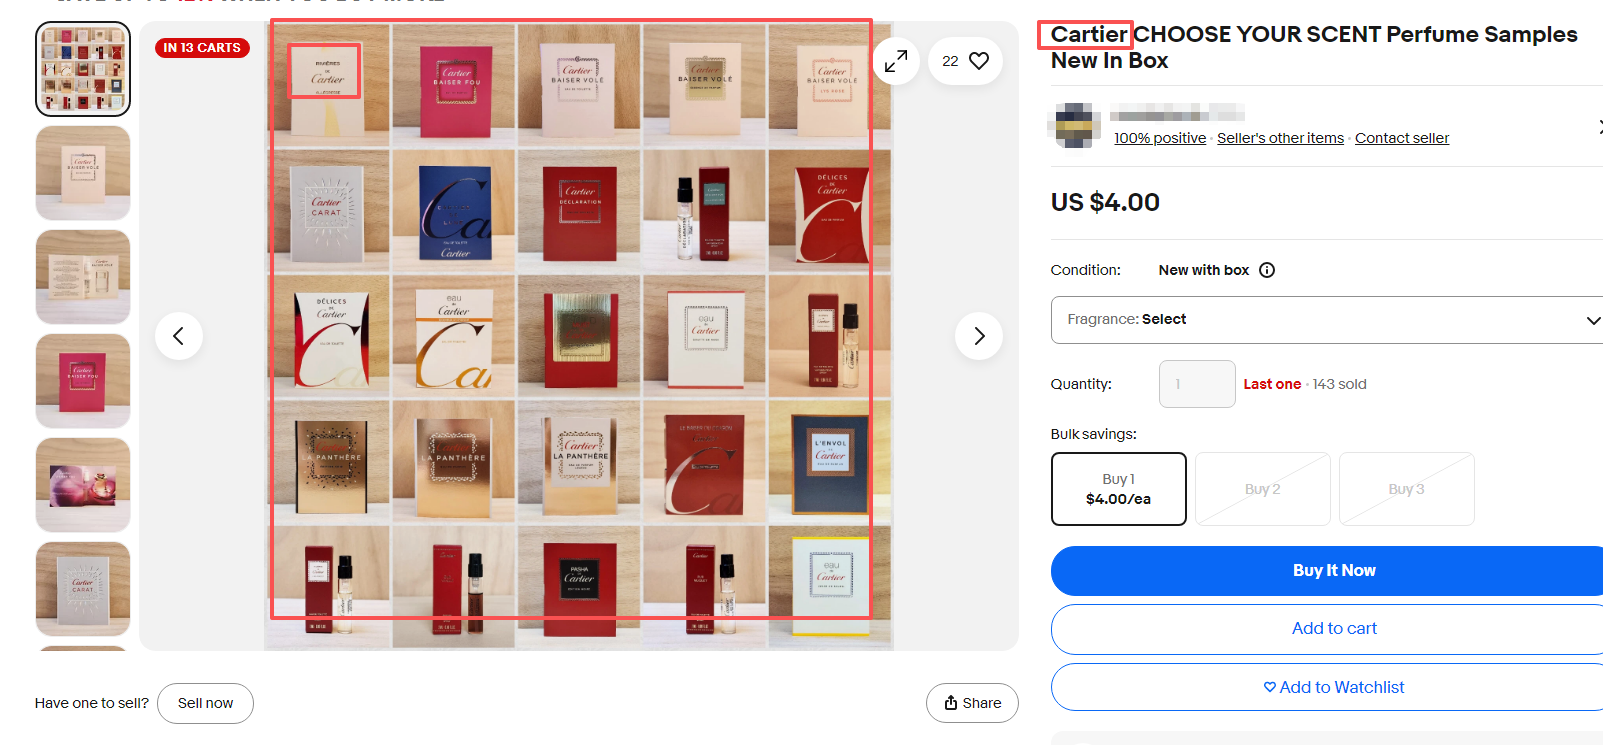The height and width of the screenshot is (745, 1603).
Task: Open Seller's other items link
Action: (x=1280, y=138)
